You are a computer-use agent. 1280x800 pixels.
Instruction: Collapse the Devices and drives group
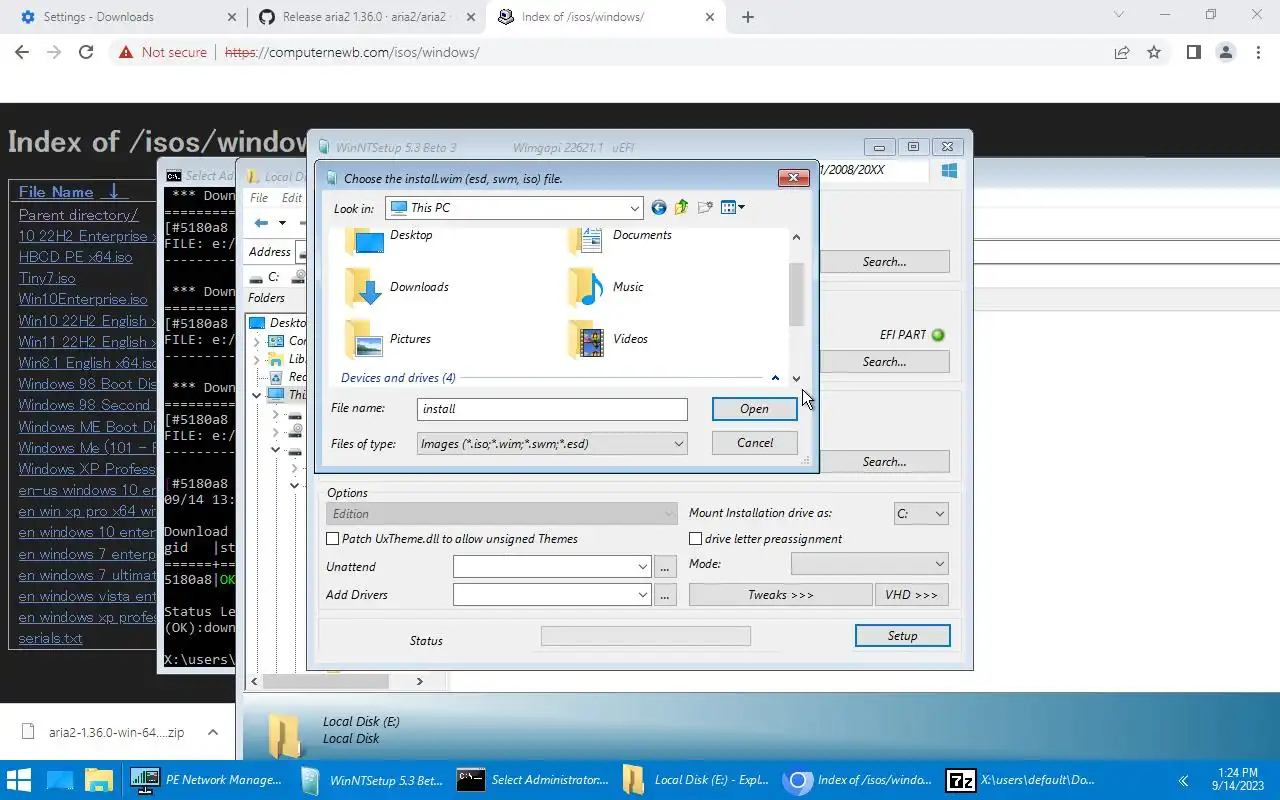click(775, 378)
